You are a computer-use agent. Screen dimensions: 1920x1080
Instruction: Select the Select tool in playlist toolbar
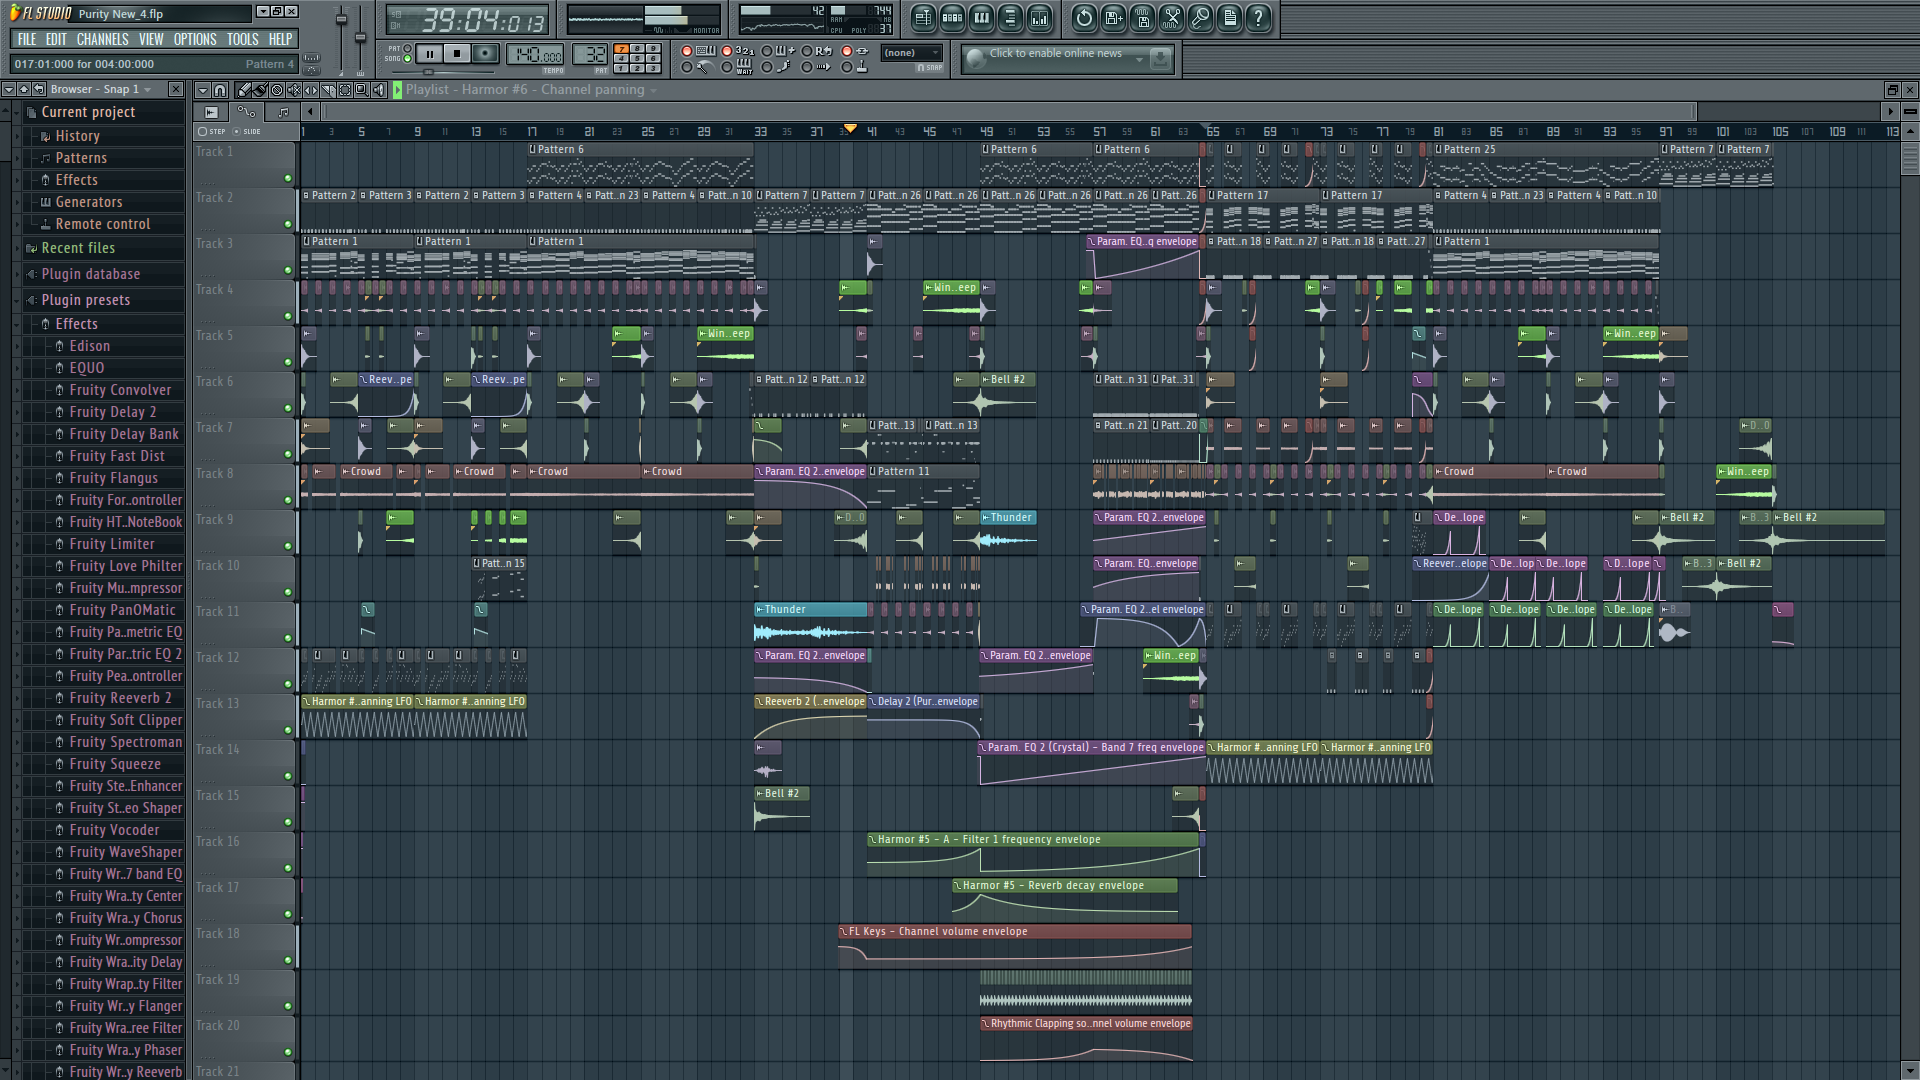[345, 90]
